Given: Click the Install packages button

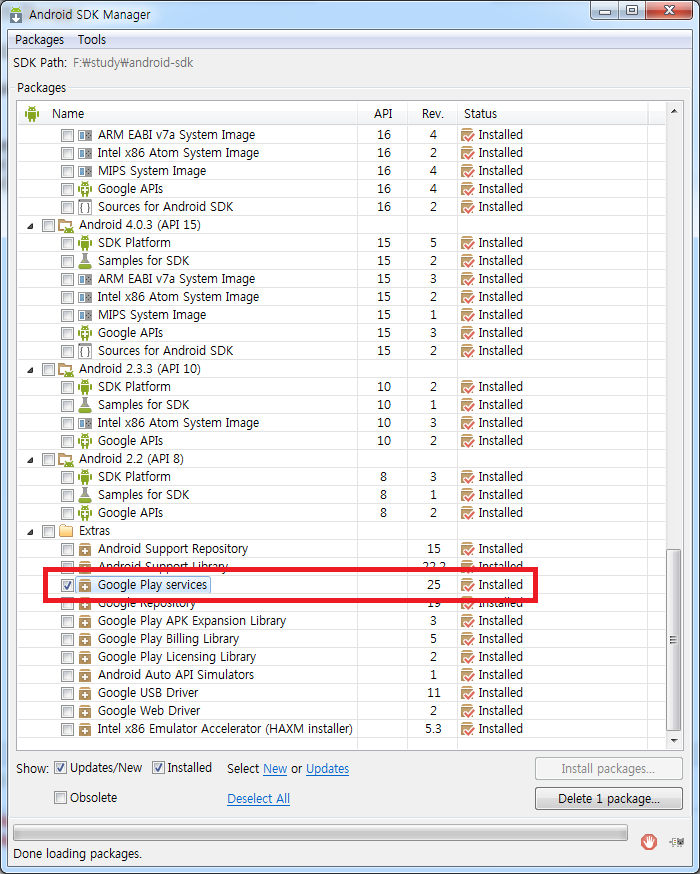Looking at the screenshot, I should point(609,769).
